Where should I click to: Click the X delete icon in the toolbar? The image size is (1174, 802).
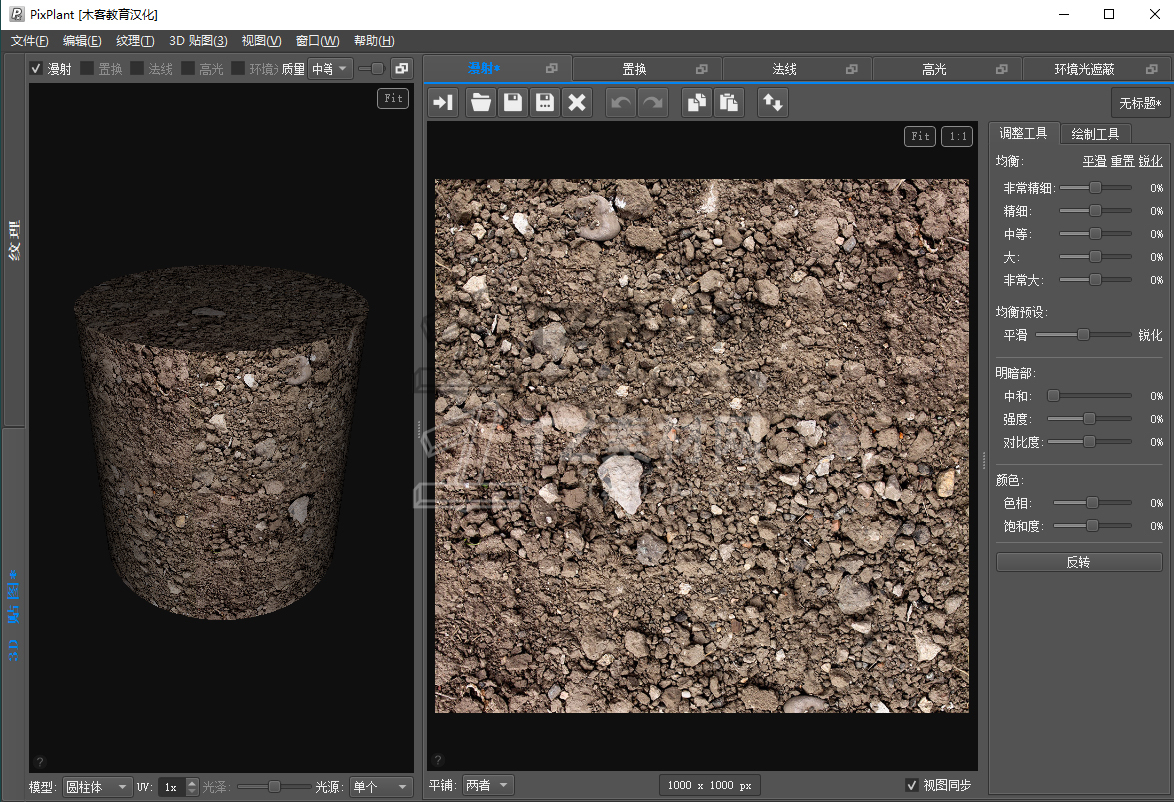577,102
